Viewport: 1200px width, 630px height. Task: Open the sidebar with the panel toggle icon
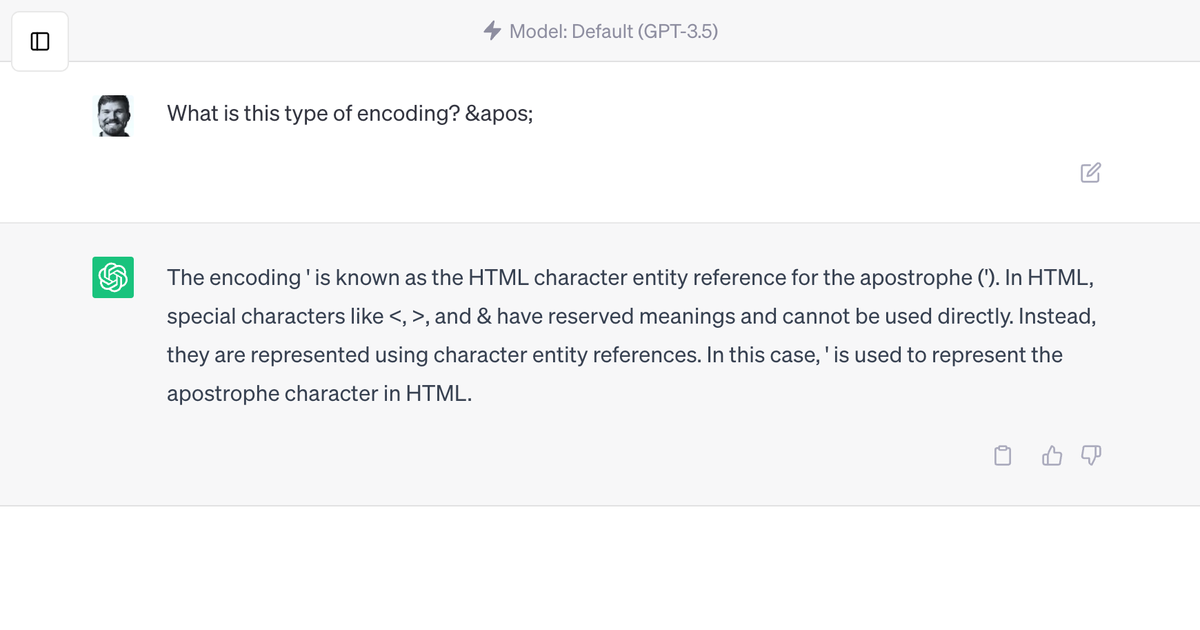40,42
